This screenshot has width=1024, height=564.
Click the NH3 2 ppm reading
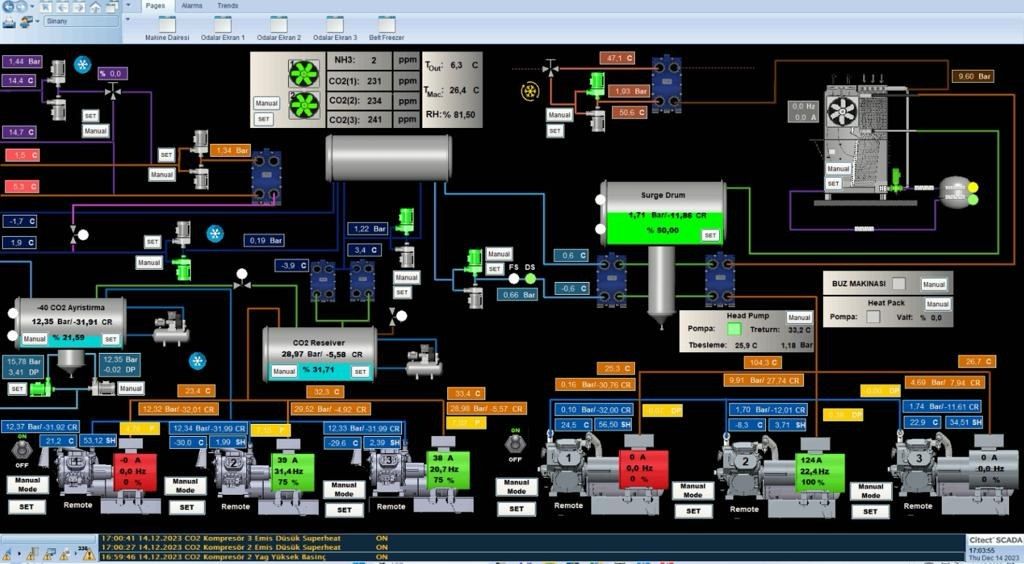[374, 60]
